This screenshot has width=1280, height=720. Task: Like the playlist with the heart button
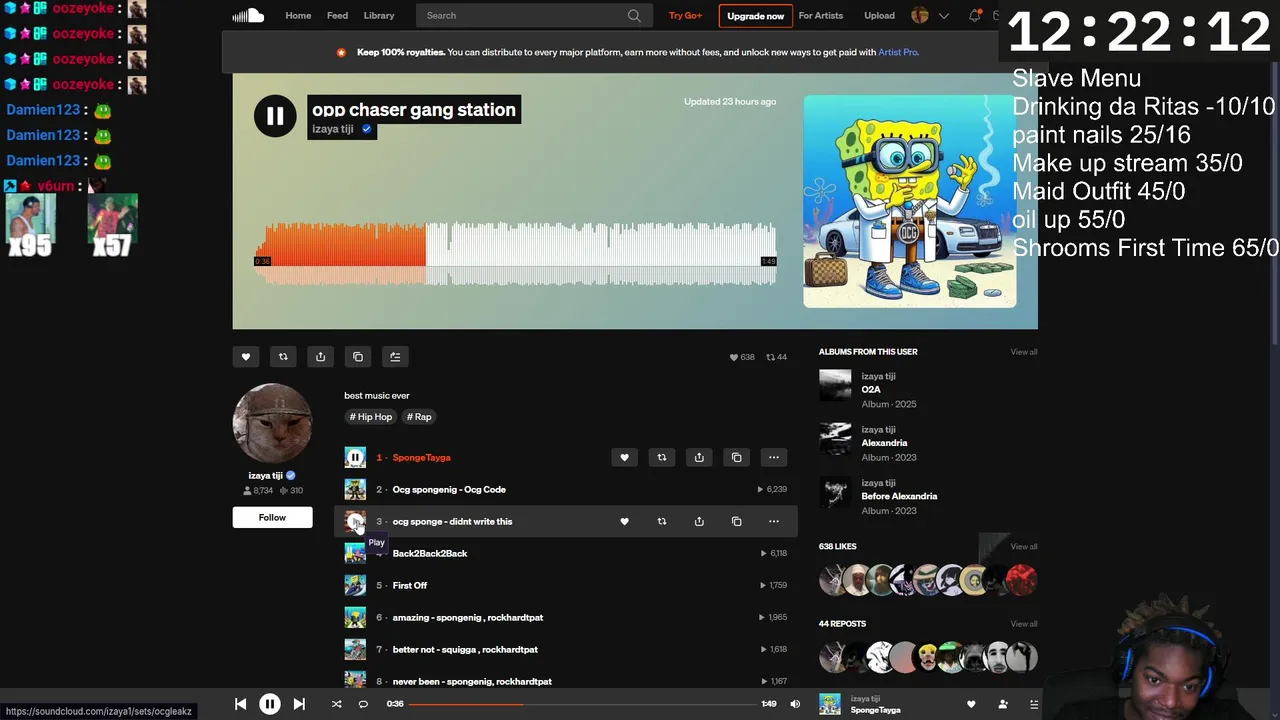pyautogui.click(x=246, y=357)
